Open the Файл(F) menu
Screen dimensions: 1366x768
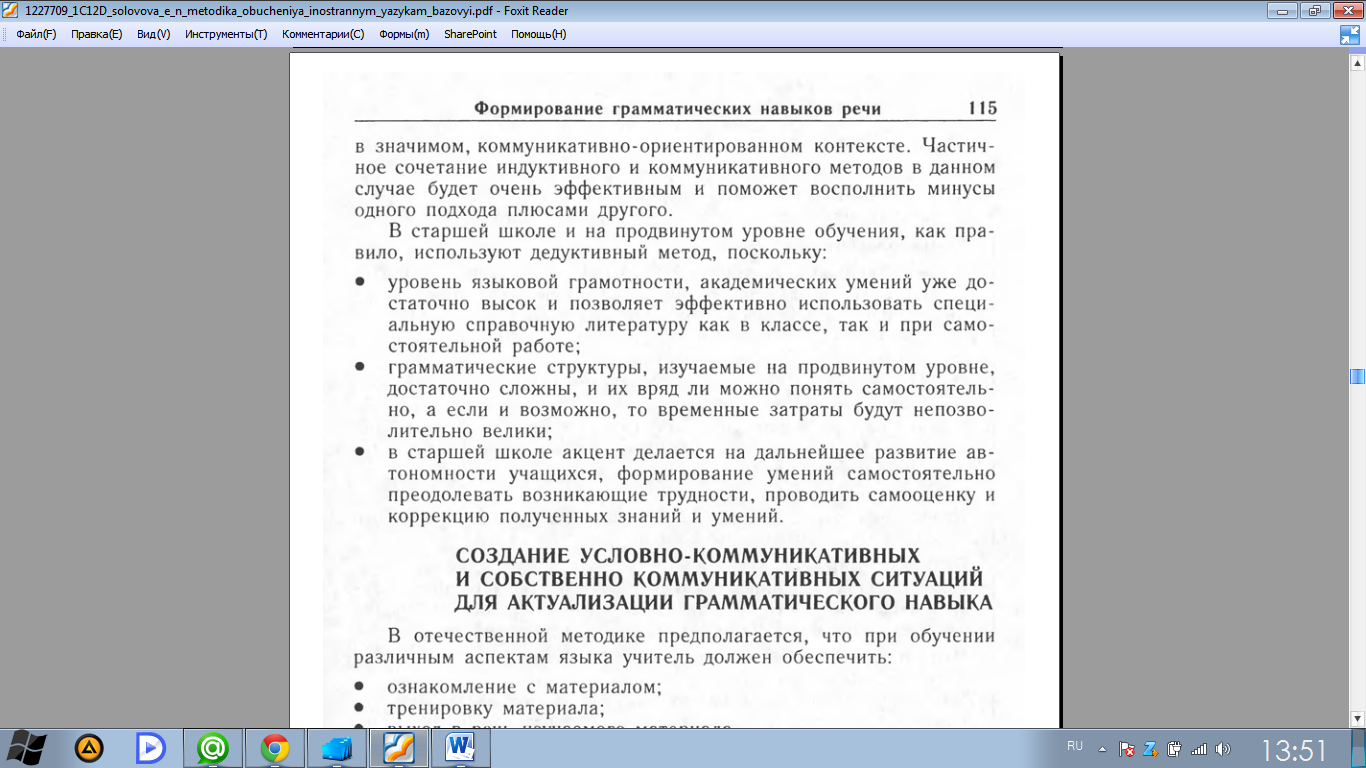click(36, 34)
